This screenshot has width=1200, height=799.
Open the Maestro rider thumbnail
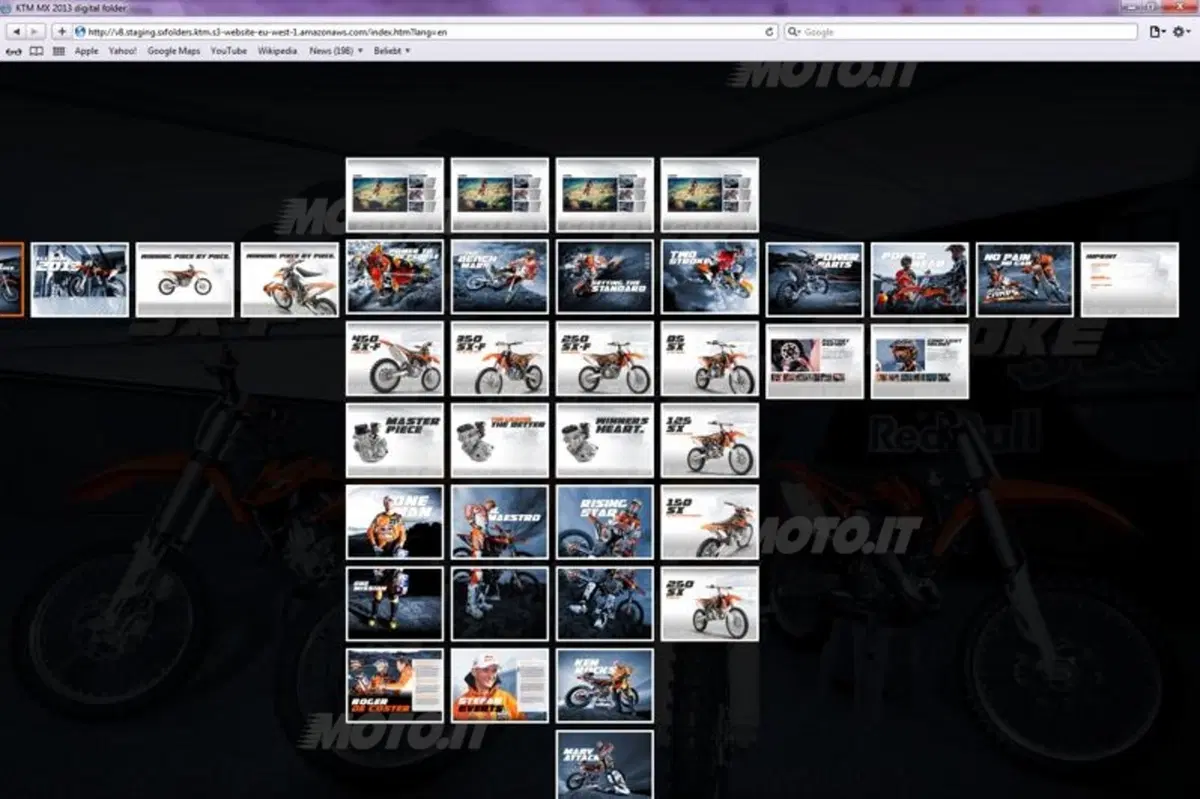(x=500, y=522)
